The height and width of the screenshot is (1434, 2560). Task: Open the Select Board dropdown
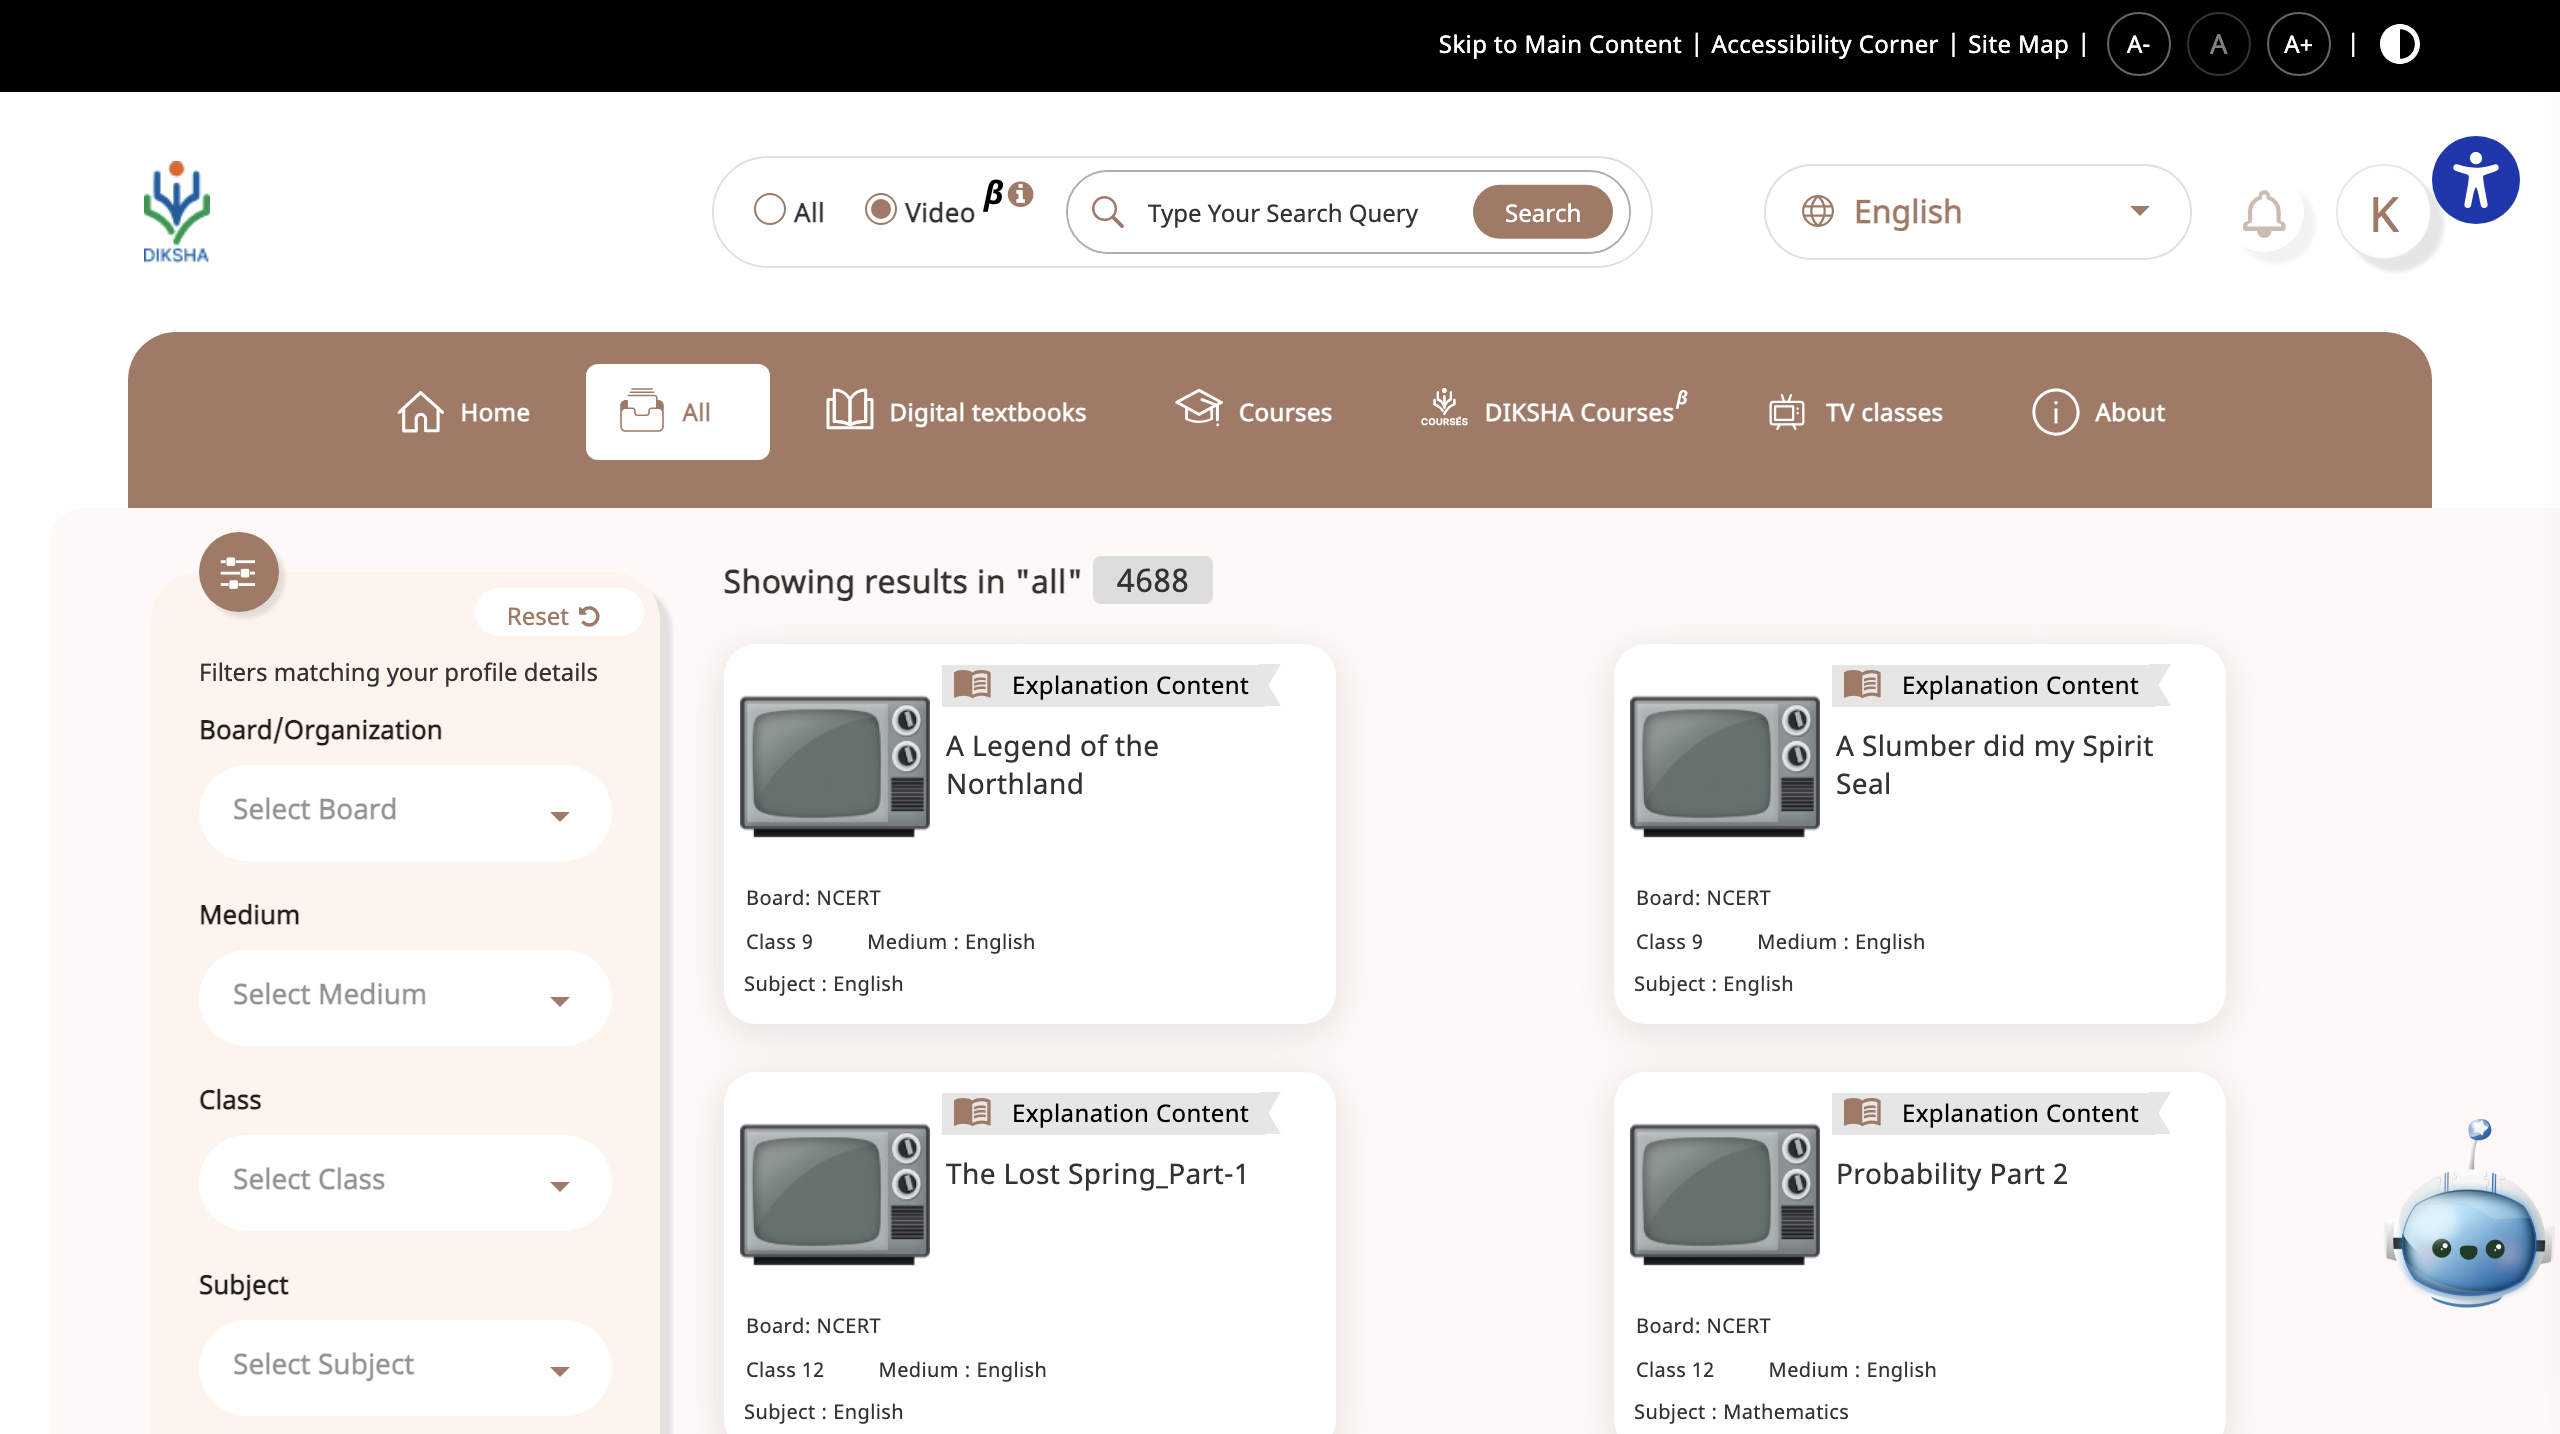[x=404, y=811]
